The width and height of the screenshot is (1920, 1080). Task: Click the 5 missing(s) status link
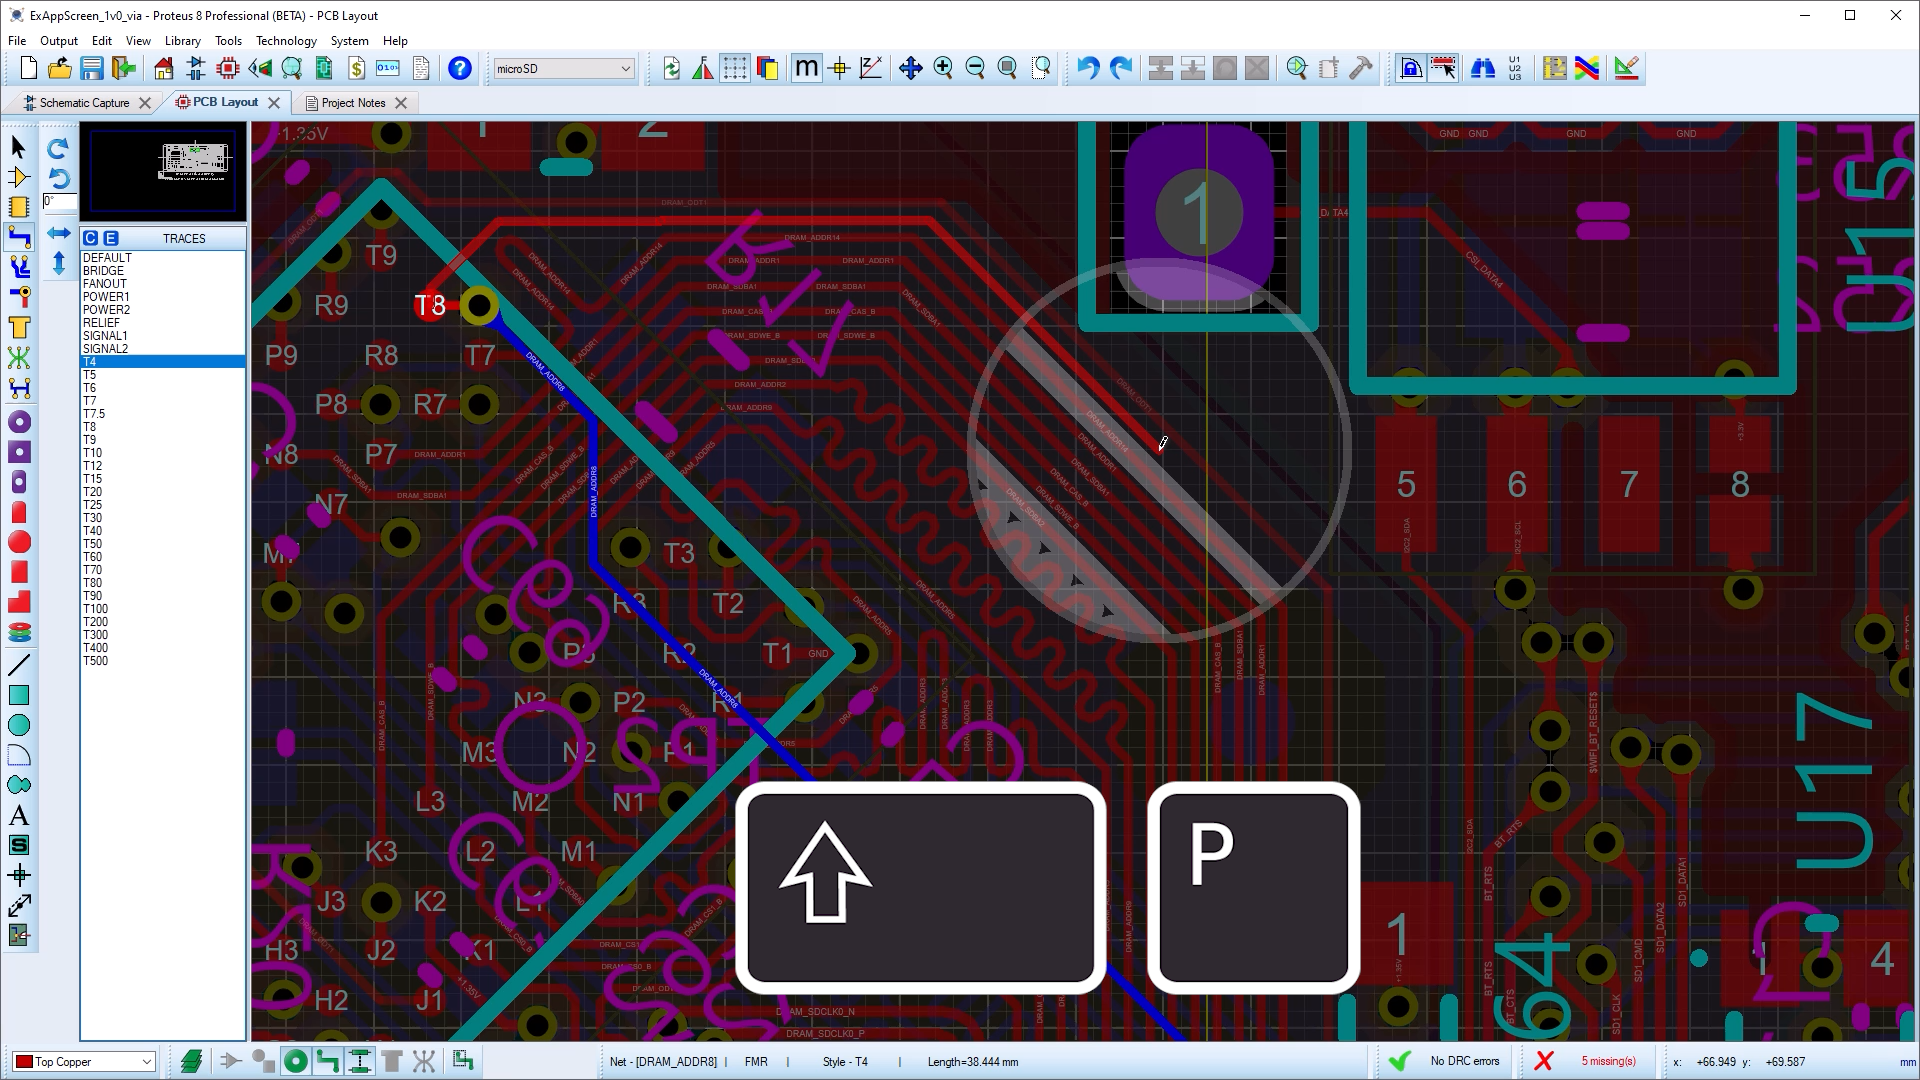click(x=1609, y=1061)
